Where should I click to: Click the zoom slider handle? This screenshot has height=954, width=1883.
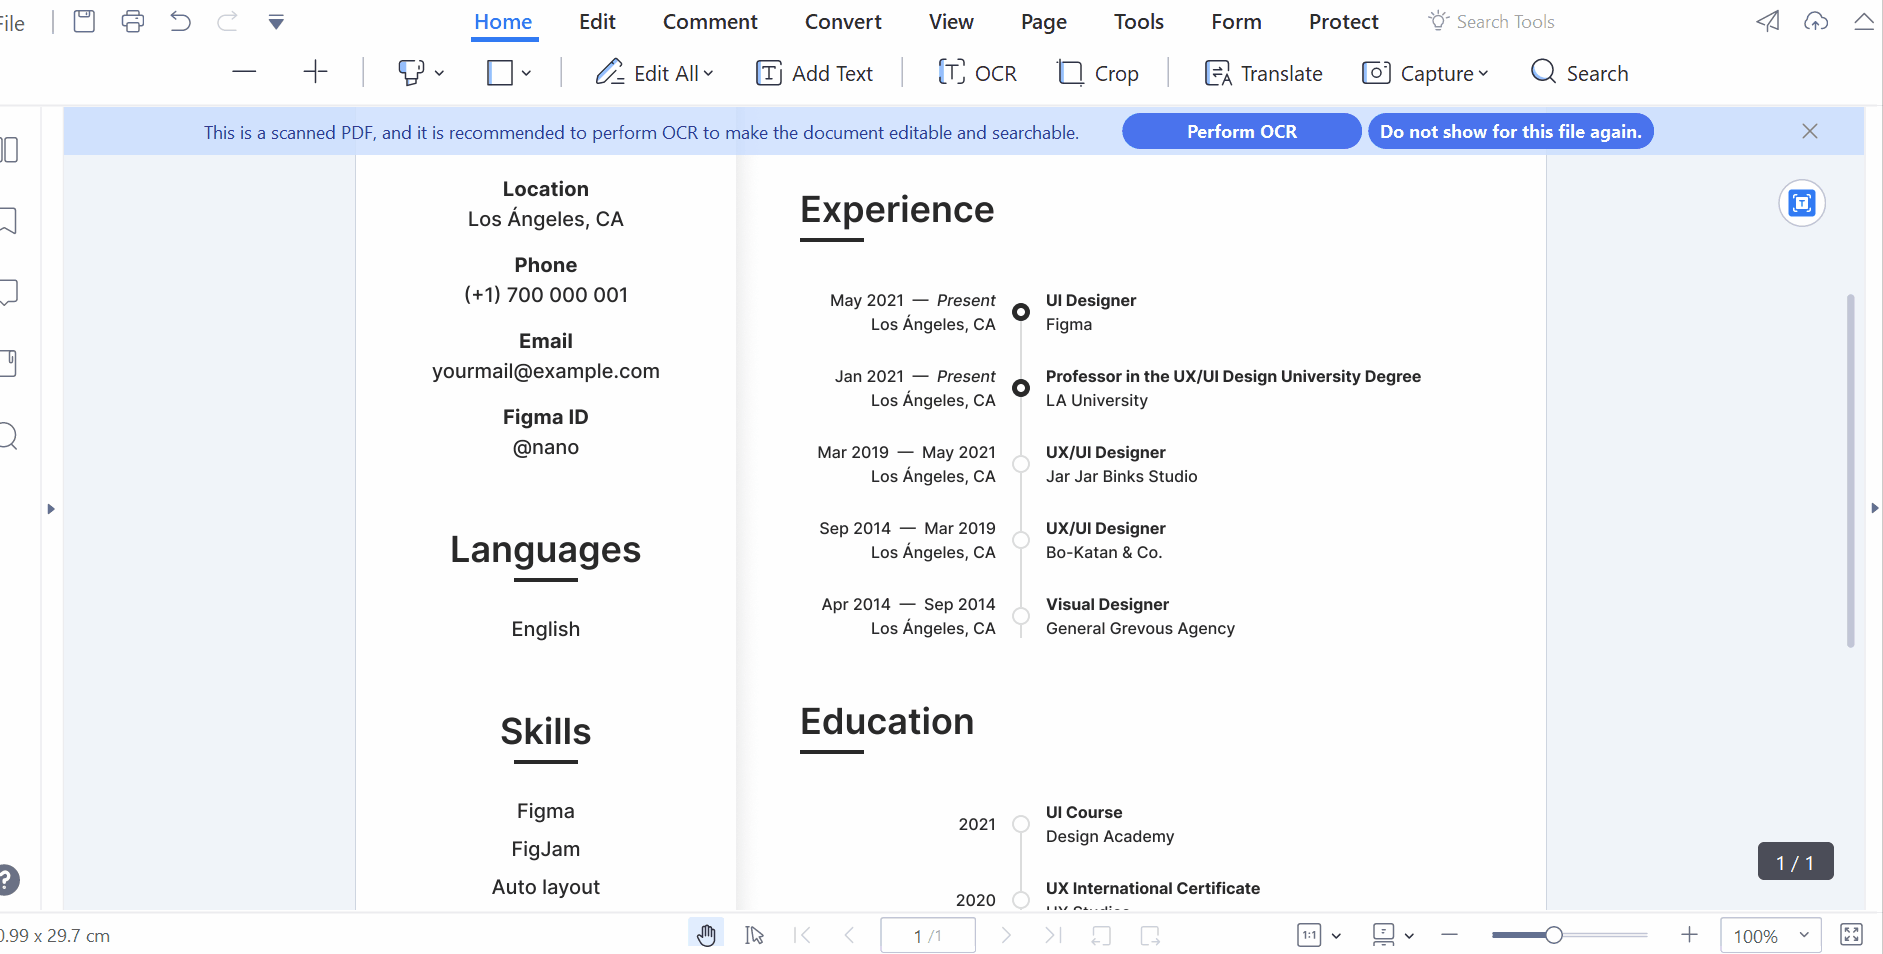tap(1553, 935)
